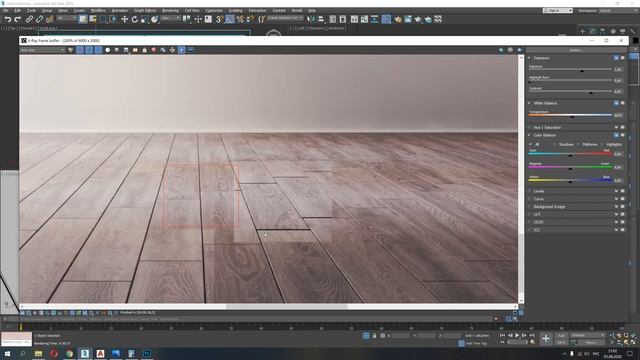Click the red stop render icon in VFB
Image resolution: width=640 pixels, height=360 pixels.
coord(154,50)
